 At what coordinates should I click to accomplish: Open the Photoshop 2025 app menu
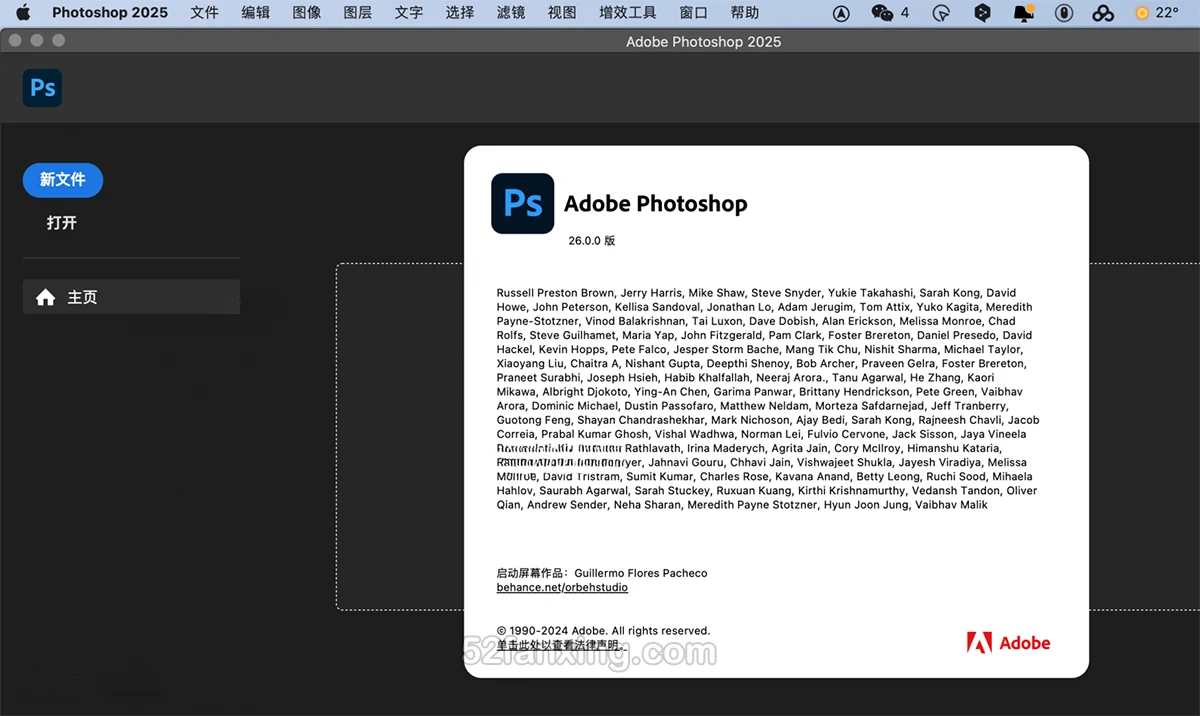(x=110, y=13)
